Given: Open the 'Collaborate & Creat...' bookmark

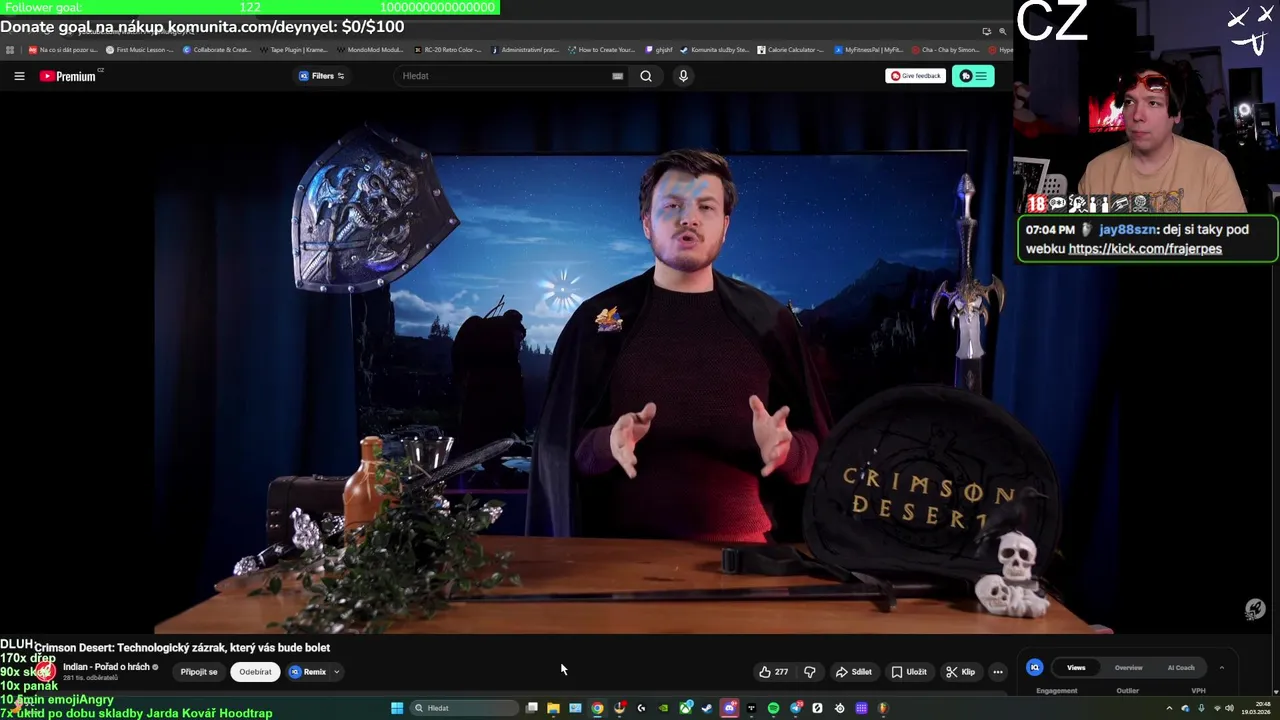Looking at the screenshot, I should point(217,49).
